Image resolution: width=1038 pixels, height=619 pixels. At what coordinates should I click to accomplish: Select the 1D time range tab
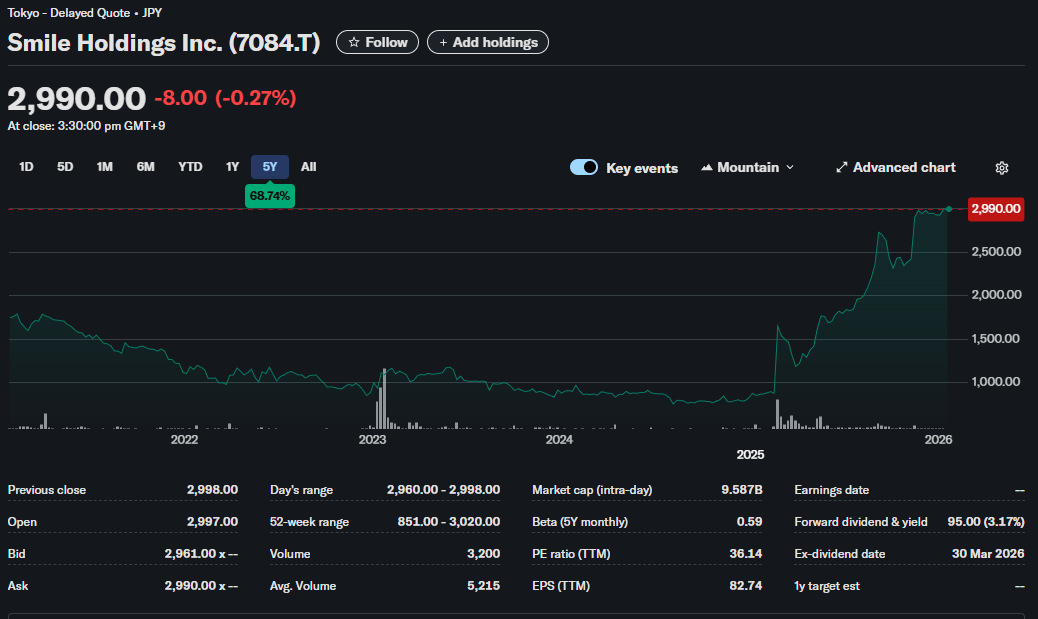pos(26,167)
